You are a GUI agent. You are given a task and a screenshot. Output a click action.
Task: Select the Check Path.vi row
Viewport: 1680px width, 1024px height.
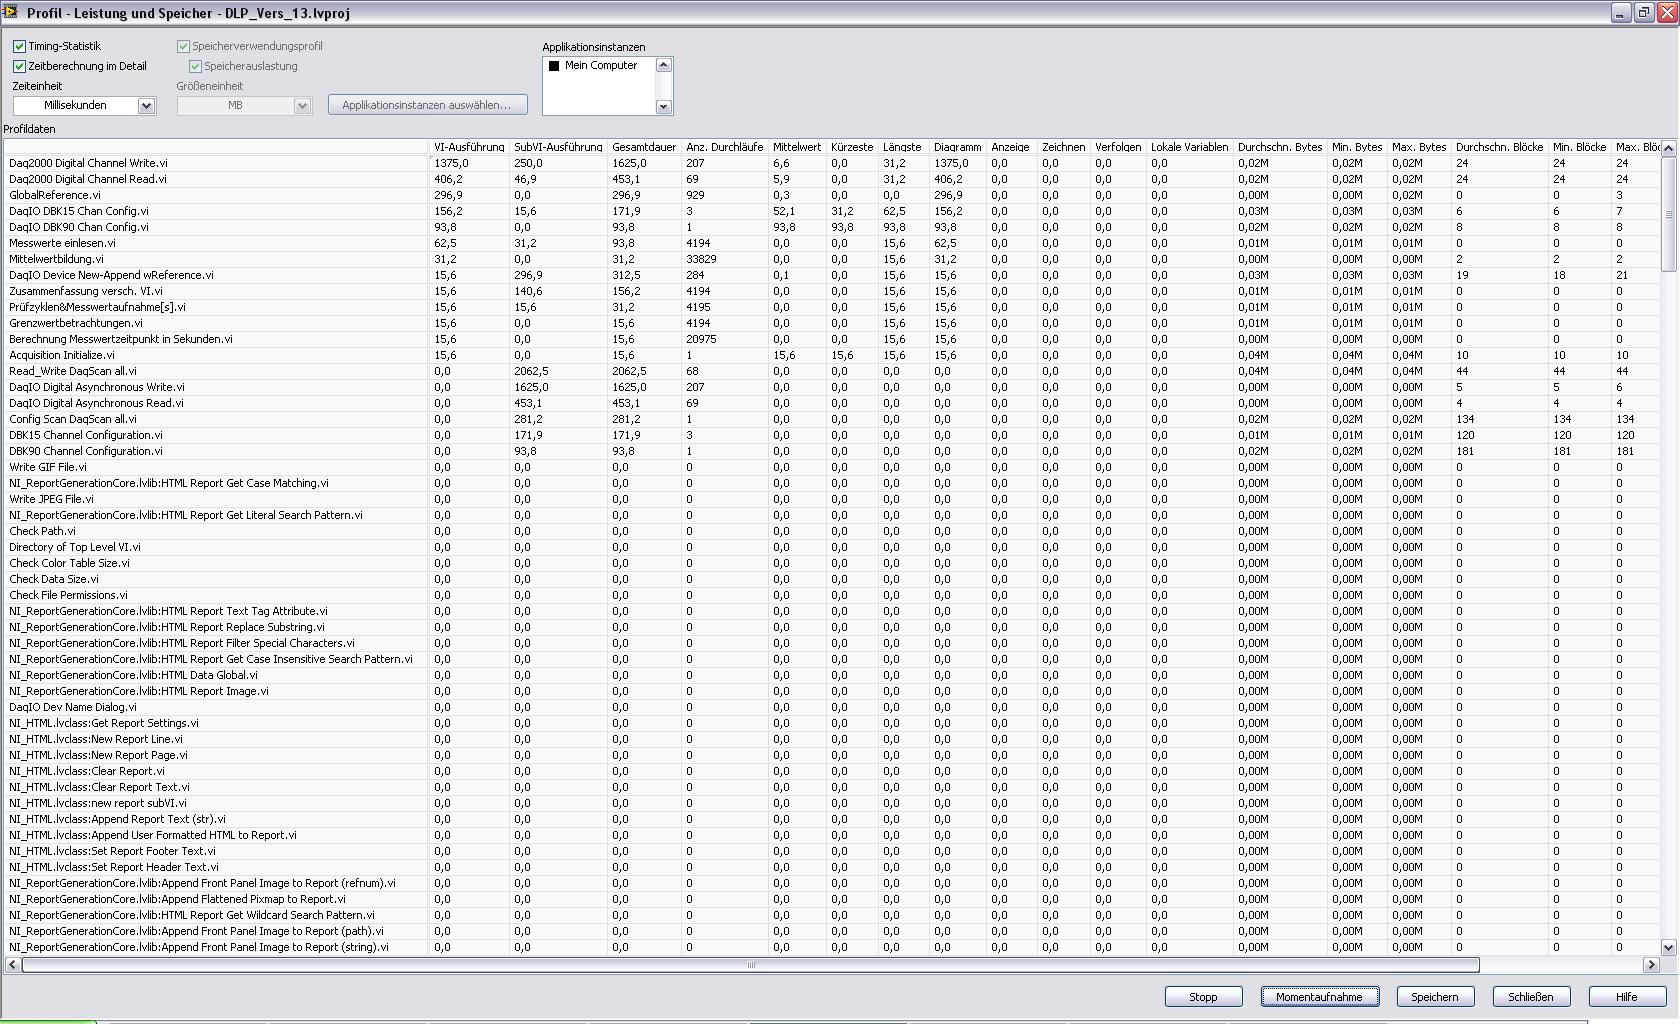pyautogui.click(x=832, y=531)
